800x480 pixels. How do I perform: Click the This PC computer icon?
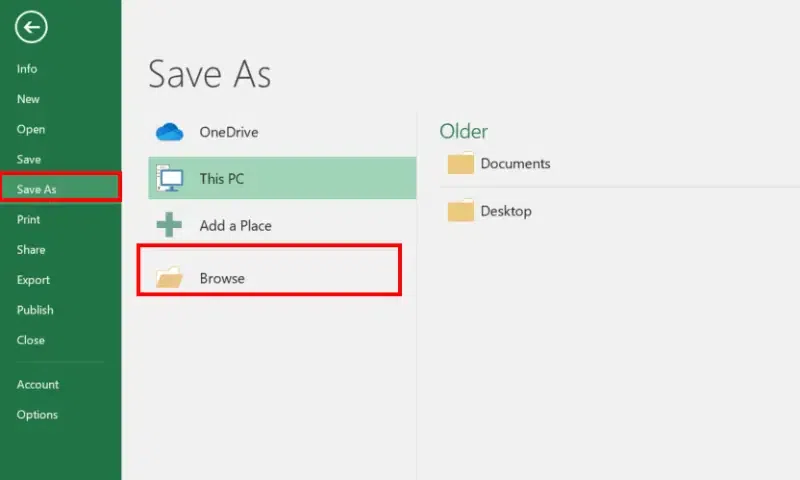pyautogui.click(x=169, y=178)
